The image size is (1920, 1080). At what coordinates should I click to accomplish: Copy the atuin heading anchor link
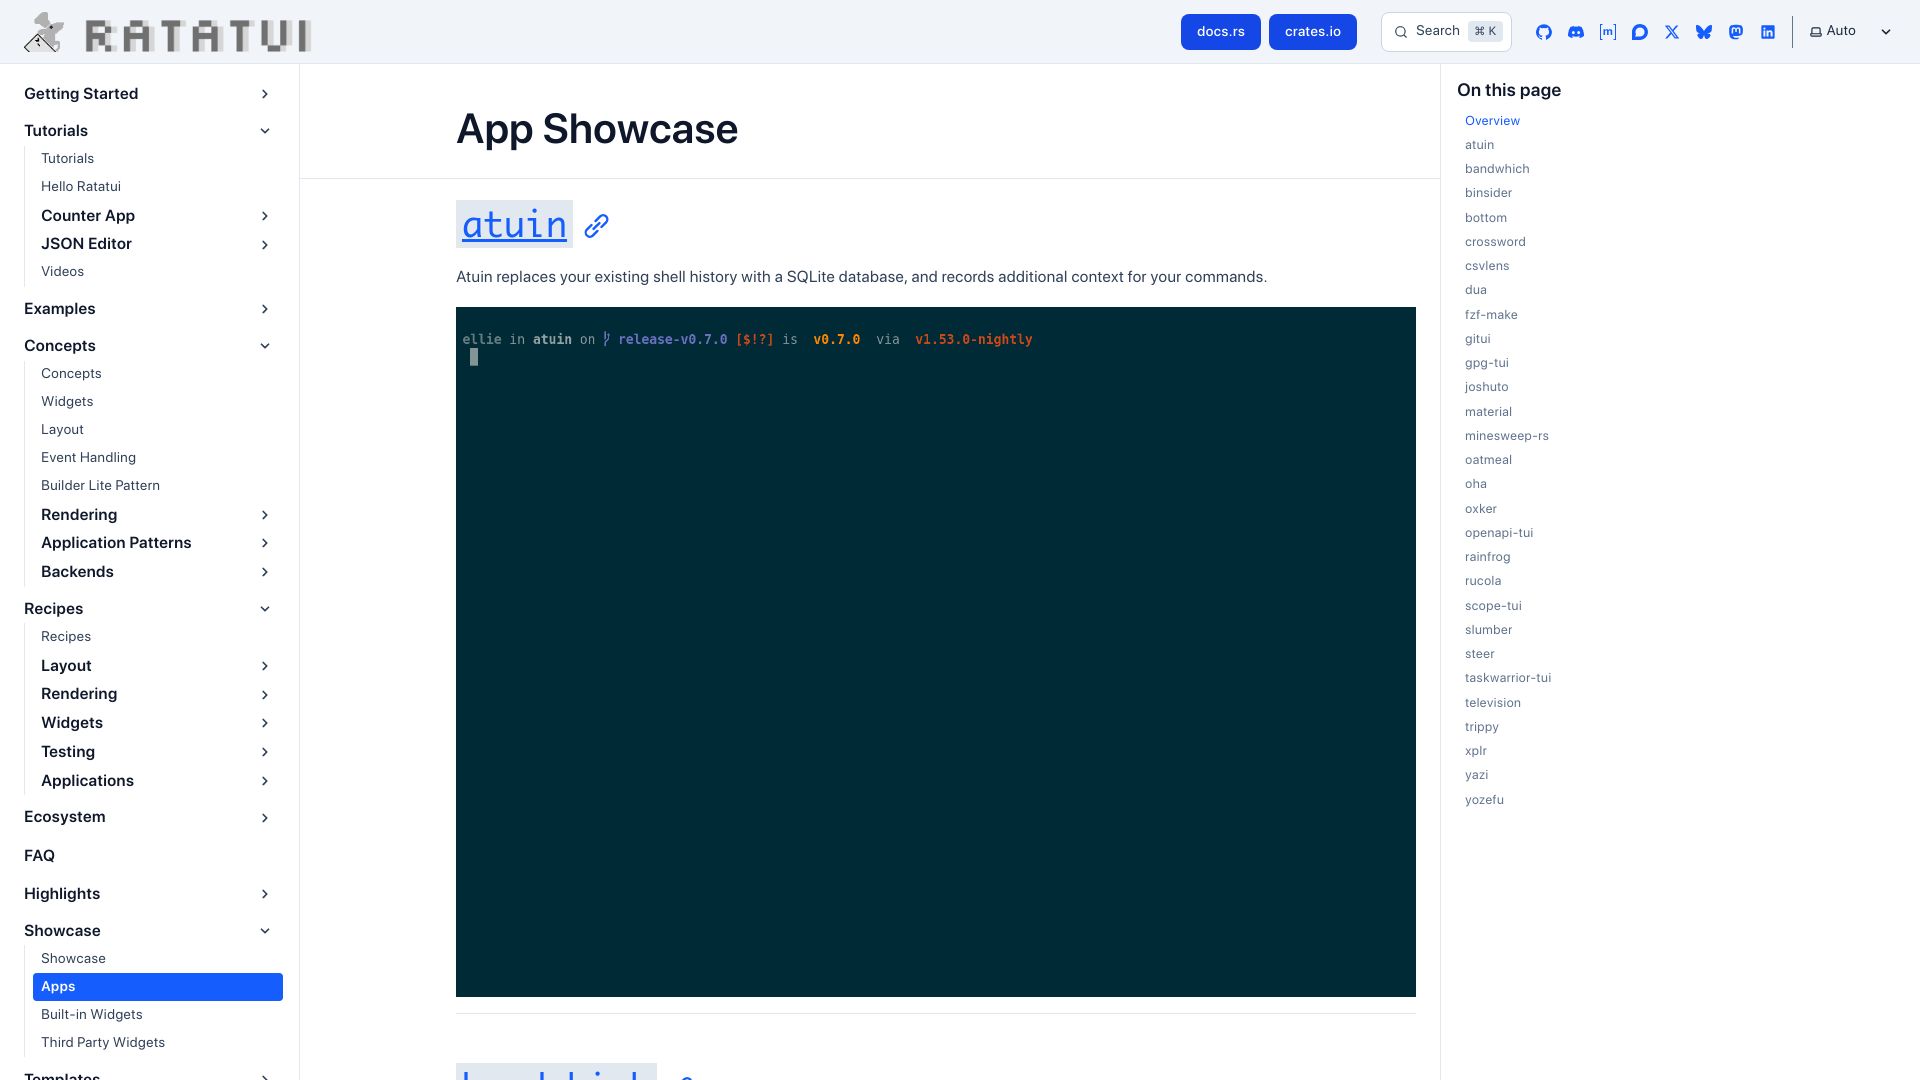point(597,226)
